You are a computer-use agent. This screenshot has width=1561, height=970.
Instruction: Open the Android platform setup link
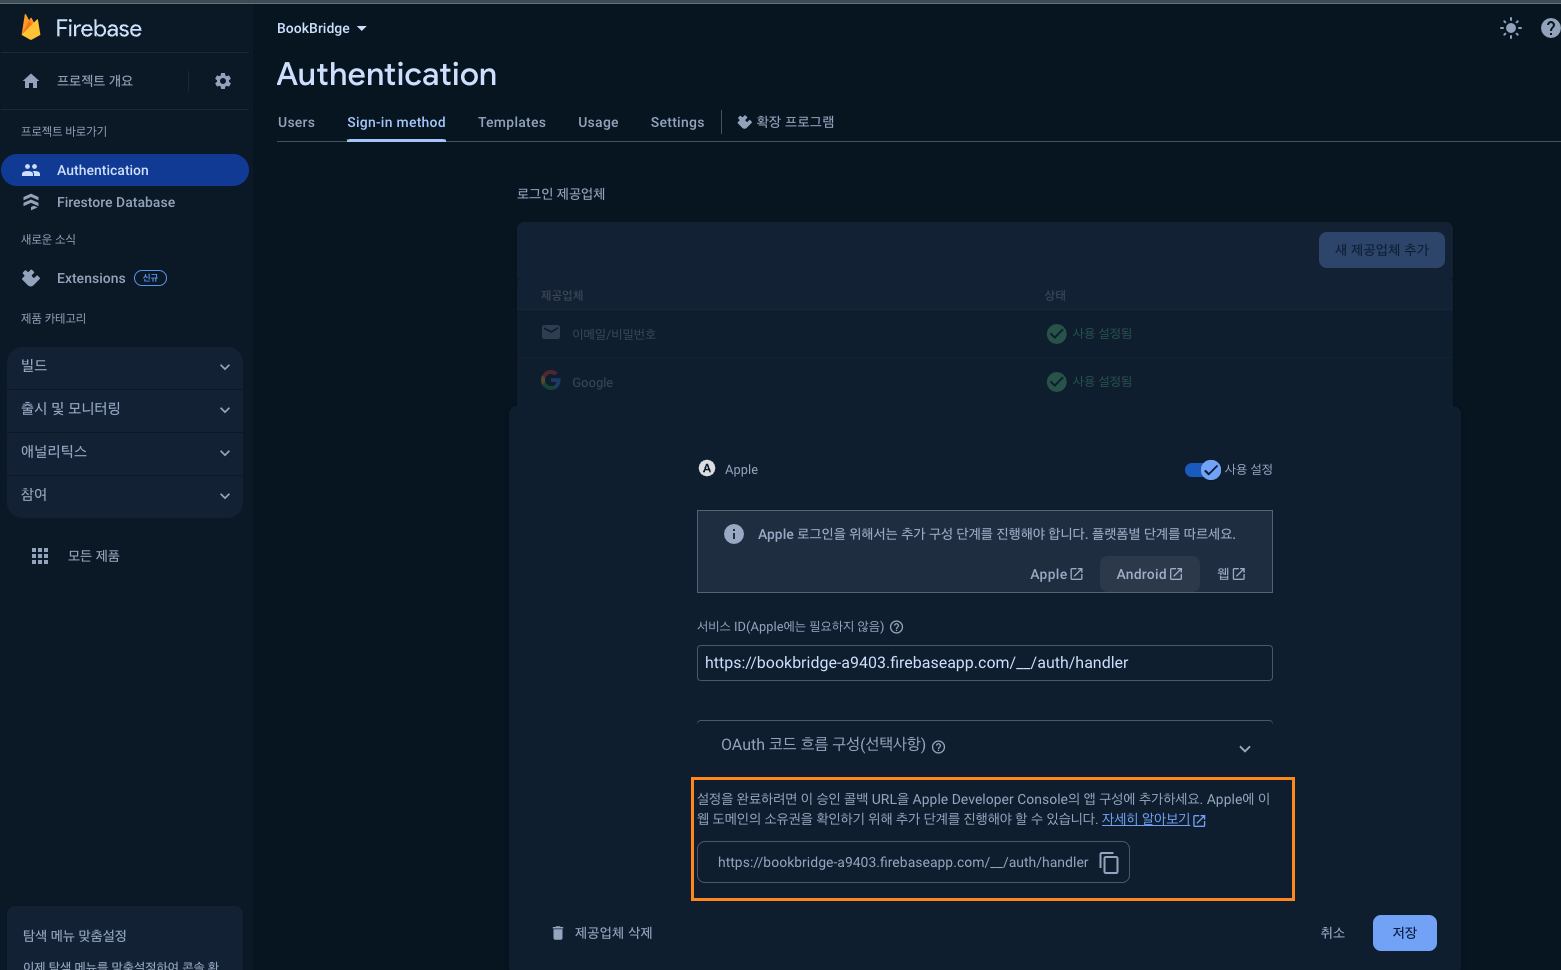pyautogui.click(x=1150, y=574)
